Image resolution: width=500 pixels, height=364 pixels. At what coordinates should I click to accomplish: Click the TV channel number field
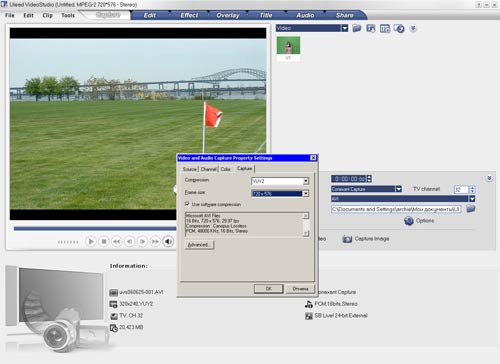click(x=461, y=189)
